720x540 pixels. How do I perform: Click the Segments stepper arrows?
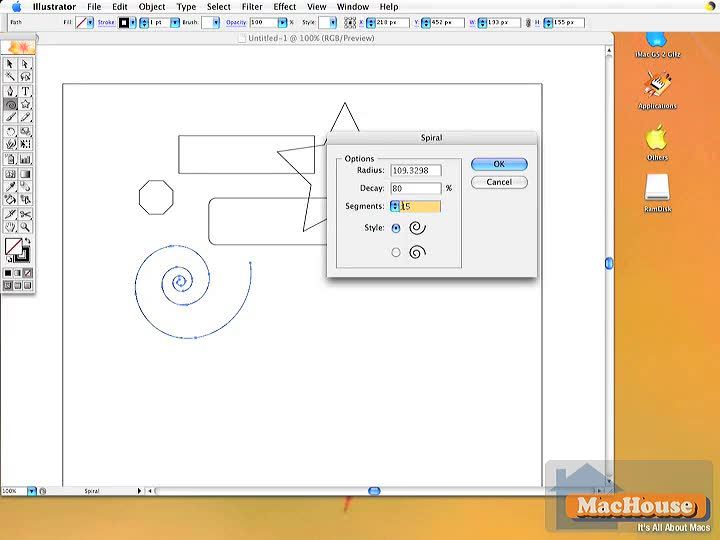[394, 206]
